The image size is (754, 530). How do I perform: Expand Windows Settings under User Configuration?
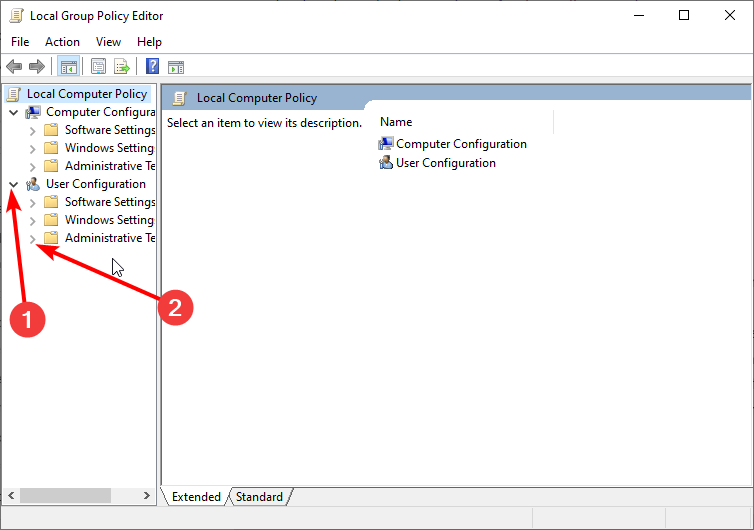(x=32, y=221)
